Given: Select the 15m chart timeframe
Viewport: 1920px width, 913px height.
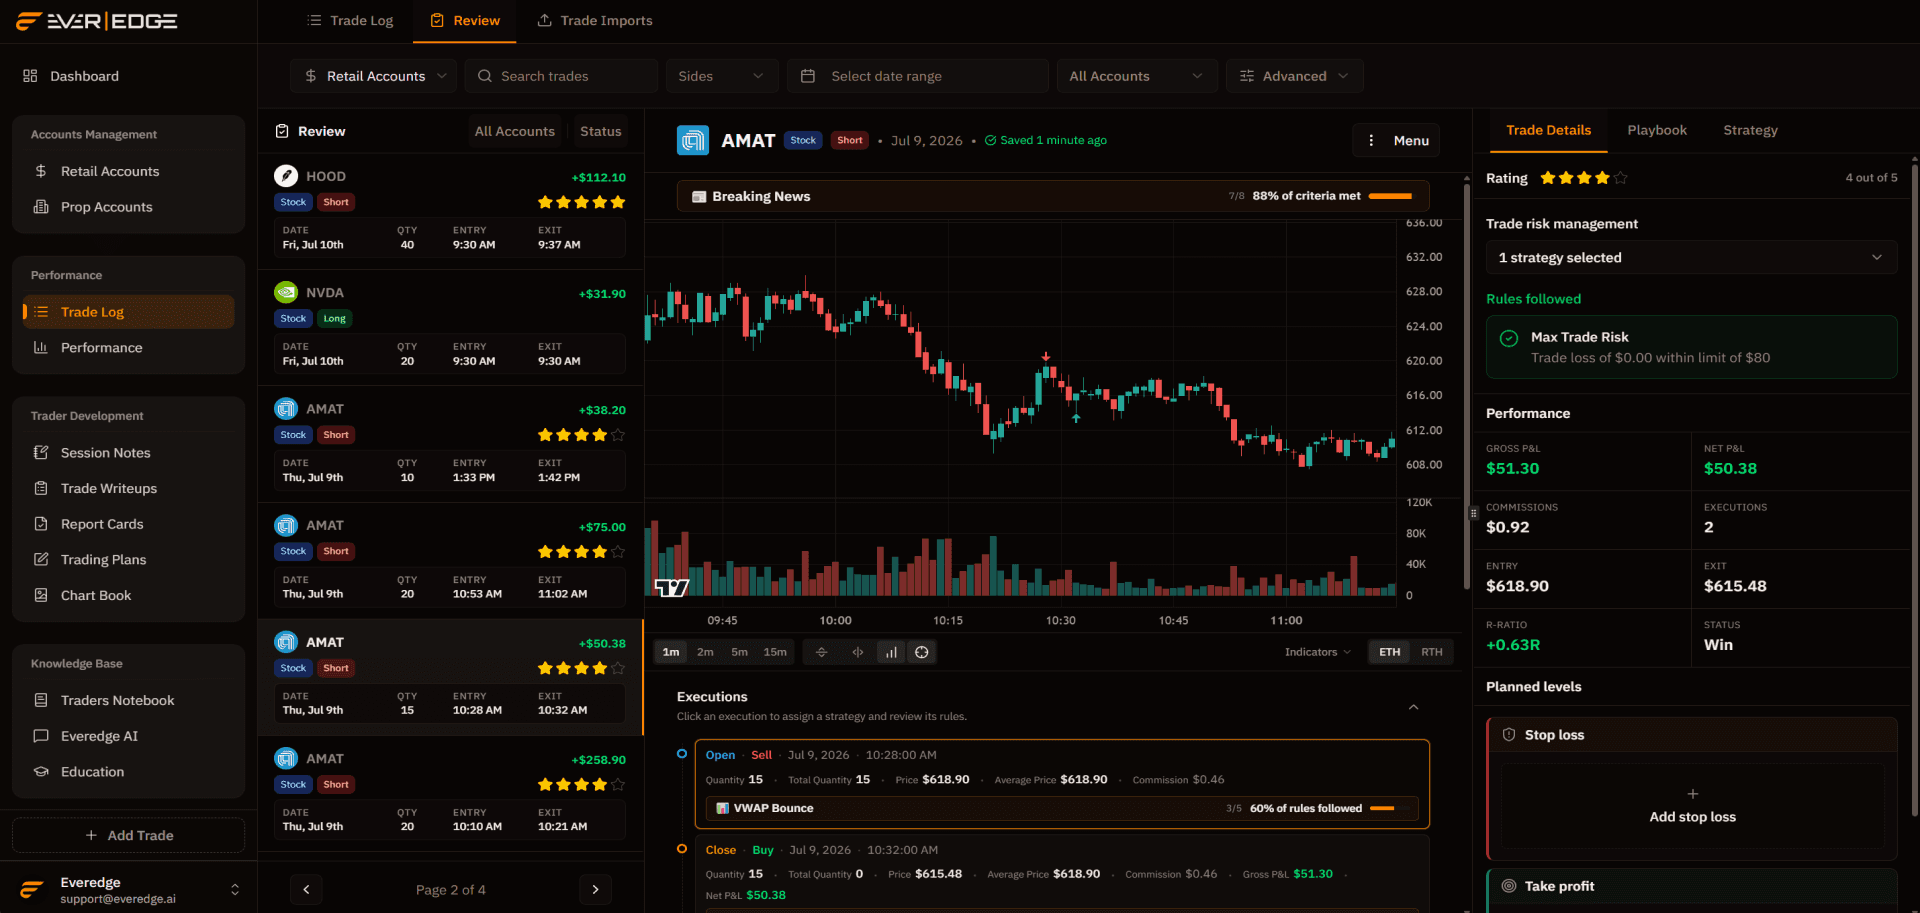Looking at the screenshot, I should (x=775, y=652).
